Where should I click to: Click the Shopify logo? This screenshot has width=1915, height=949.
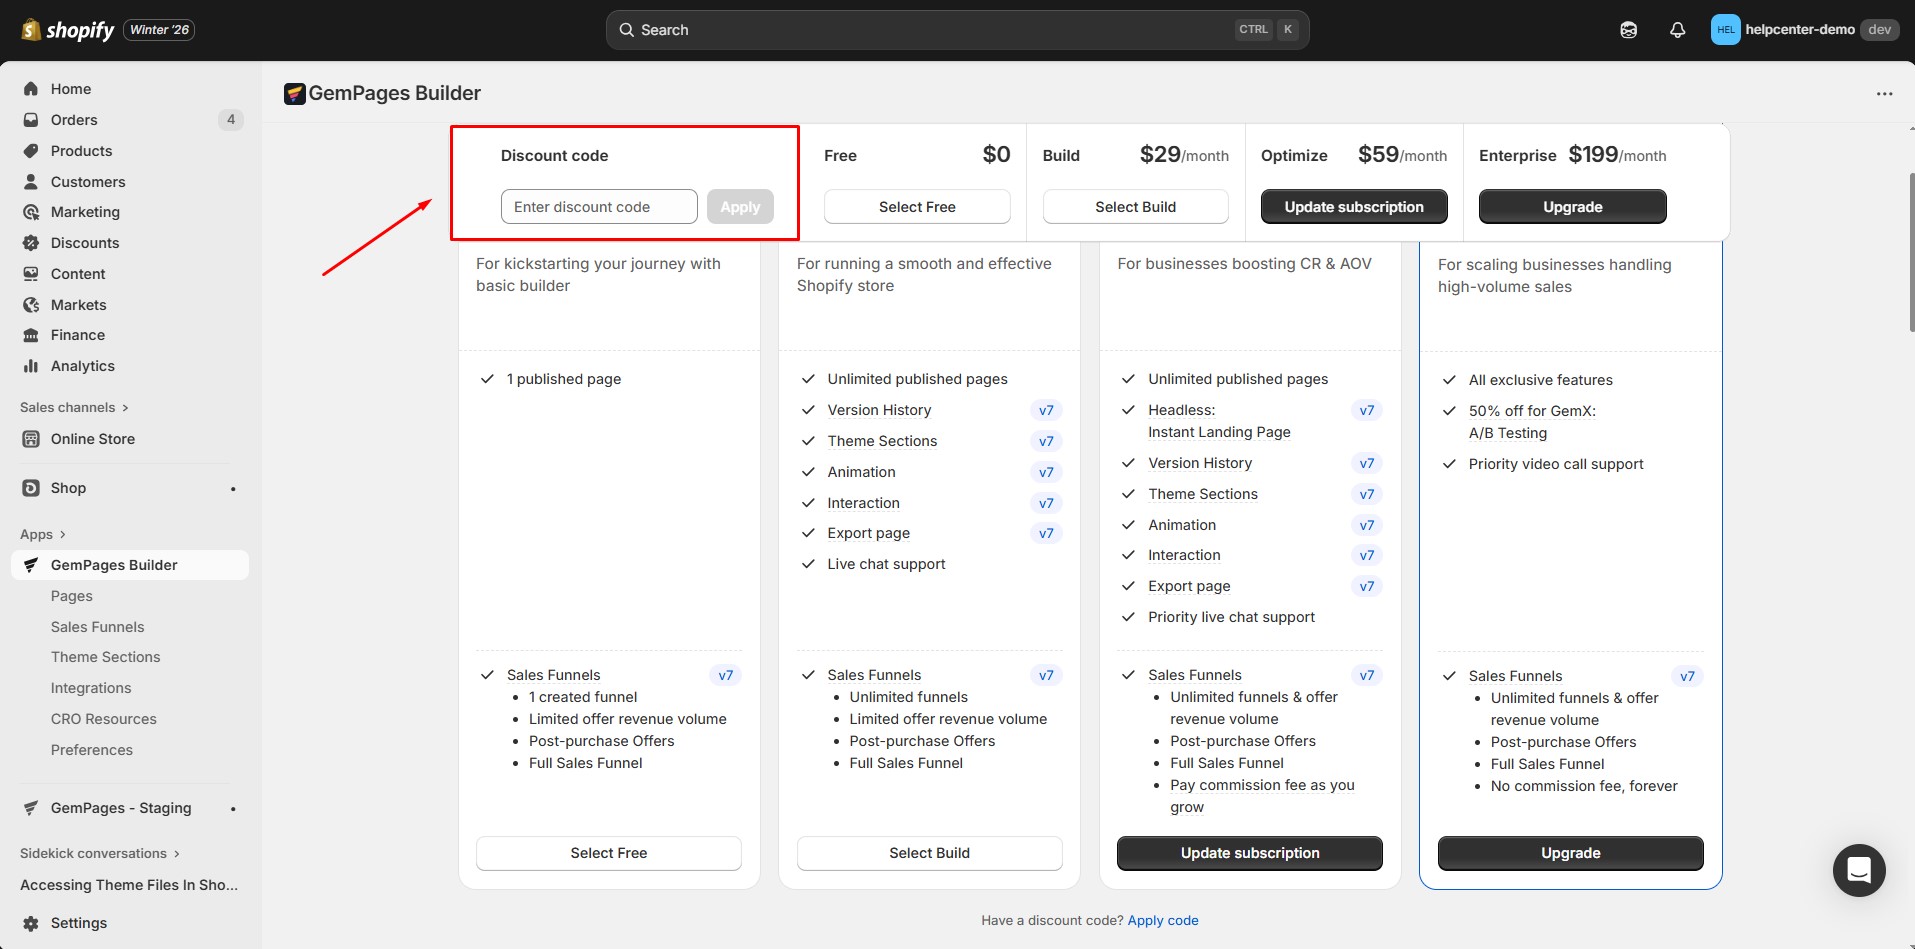pos(68,30)
